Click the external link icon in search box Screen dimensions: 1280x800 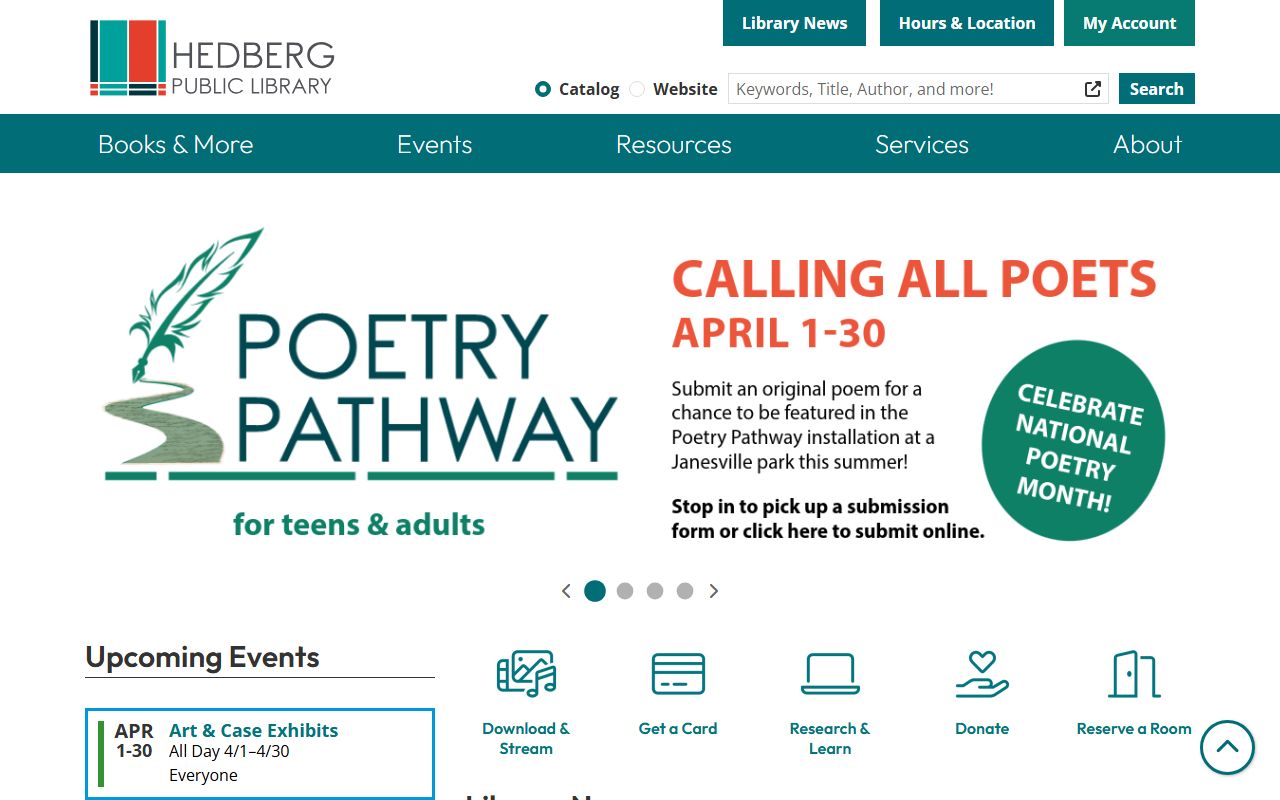point(1093,89)
